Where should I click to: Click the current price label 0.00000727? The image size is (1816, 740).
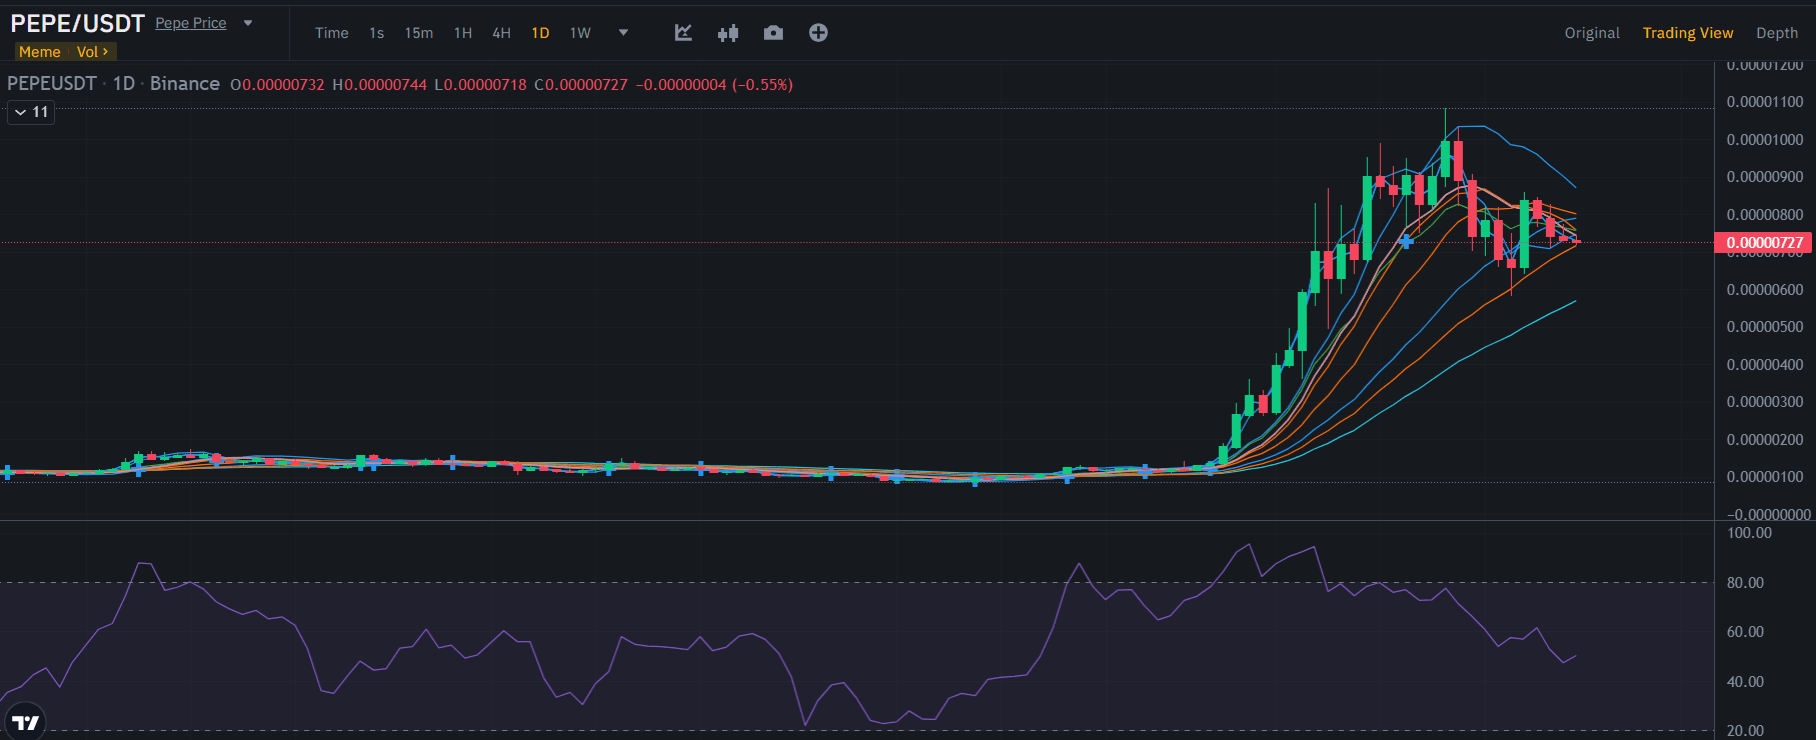1764,243
